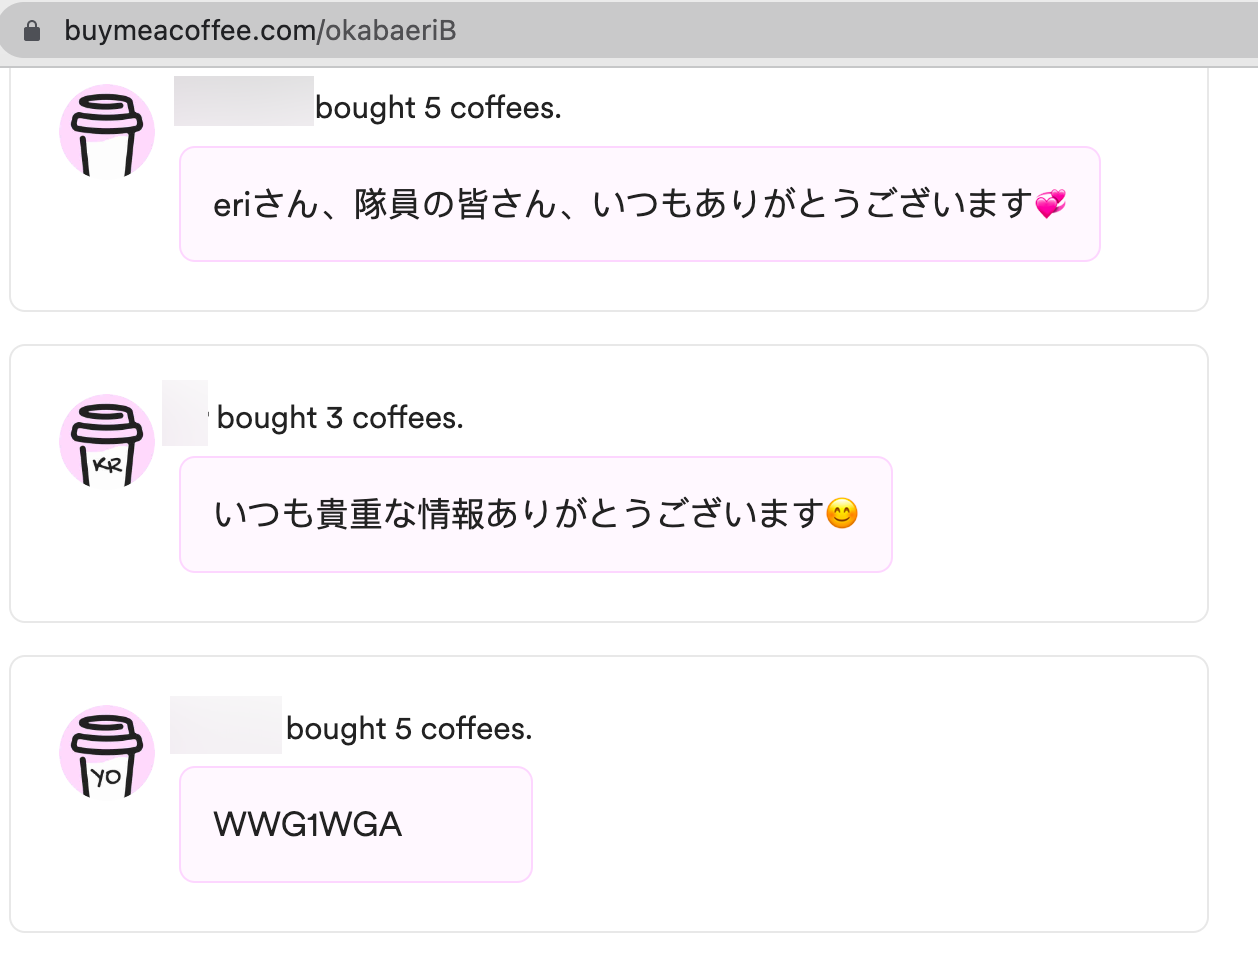Click the "bought 3 coffees." text
The height and width of the screenshot is (964, 1258).
tap(340, 418)
